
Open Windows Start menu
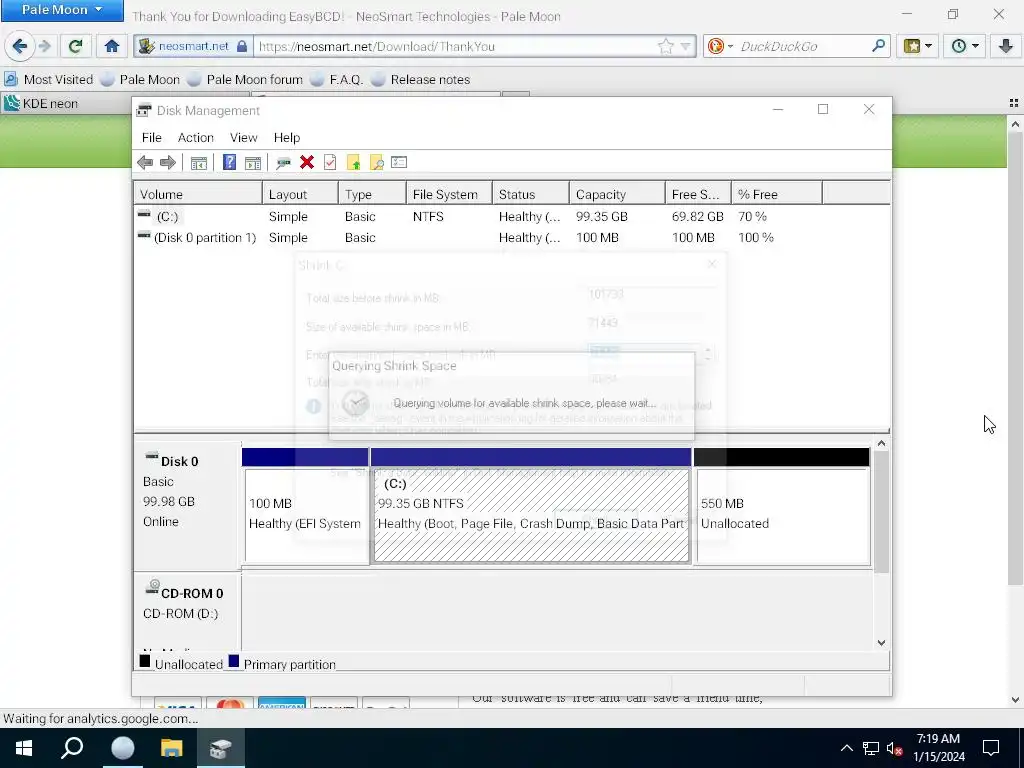24,748
